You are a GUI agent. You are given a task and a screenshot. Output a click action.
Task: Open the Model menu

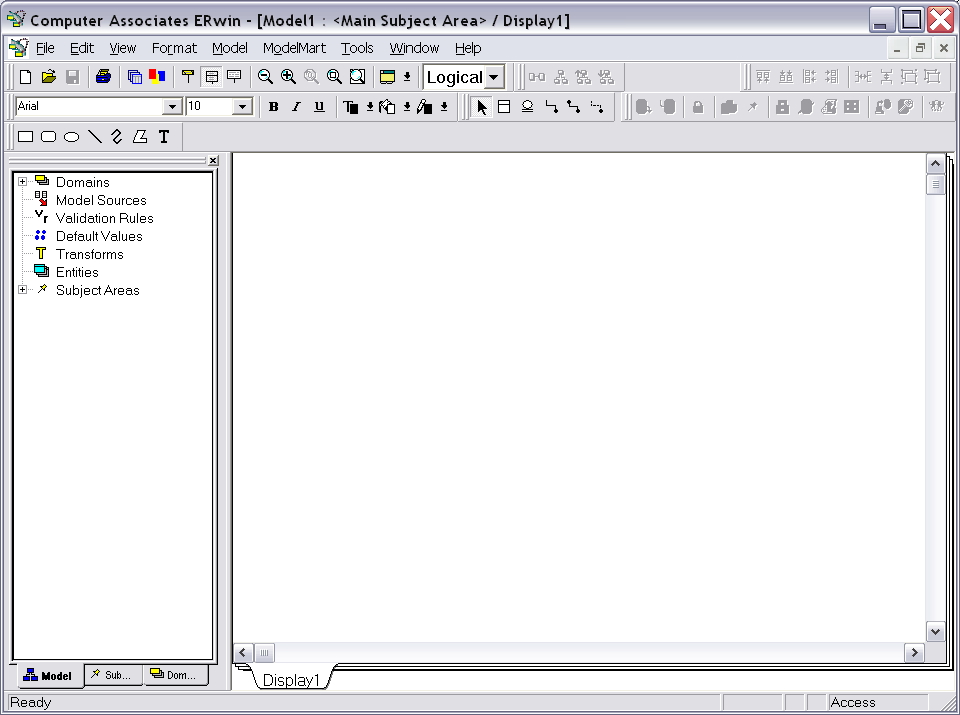230,48
